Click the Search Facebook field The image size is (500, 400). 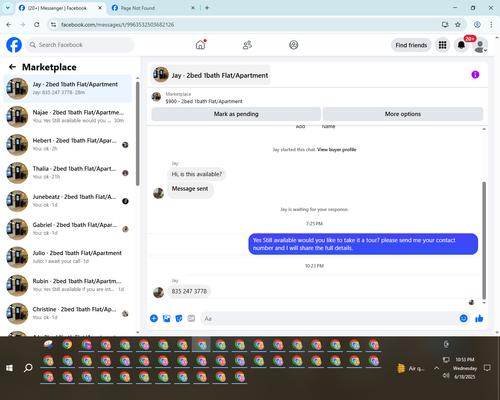point(80,45)
